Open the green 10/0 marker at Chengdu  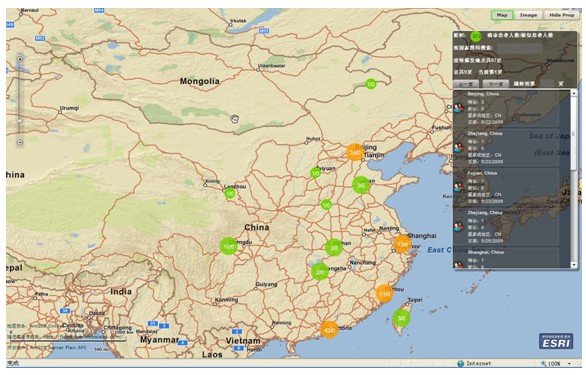tap(229, 246)
